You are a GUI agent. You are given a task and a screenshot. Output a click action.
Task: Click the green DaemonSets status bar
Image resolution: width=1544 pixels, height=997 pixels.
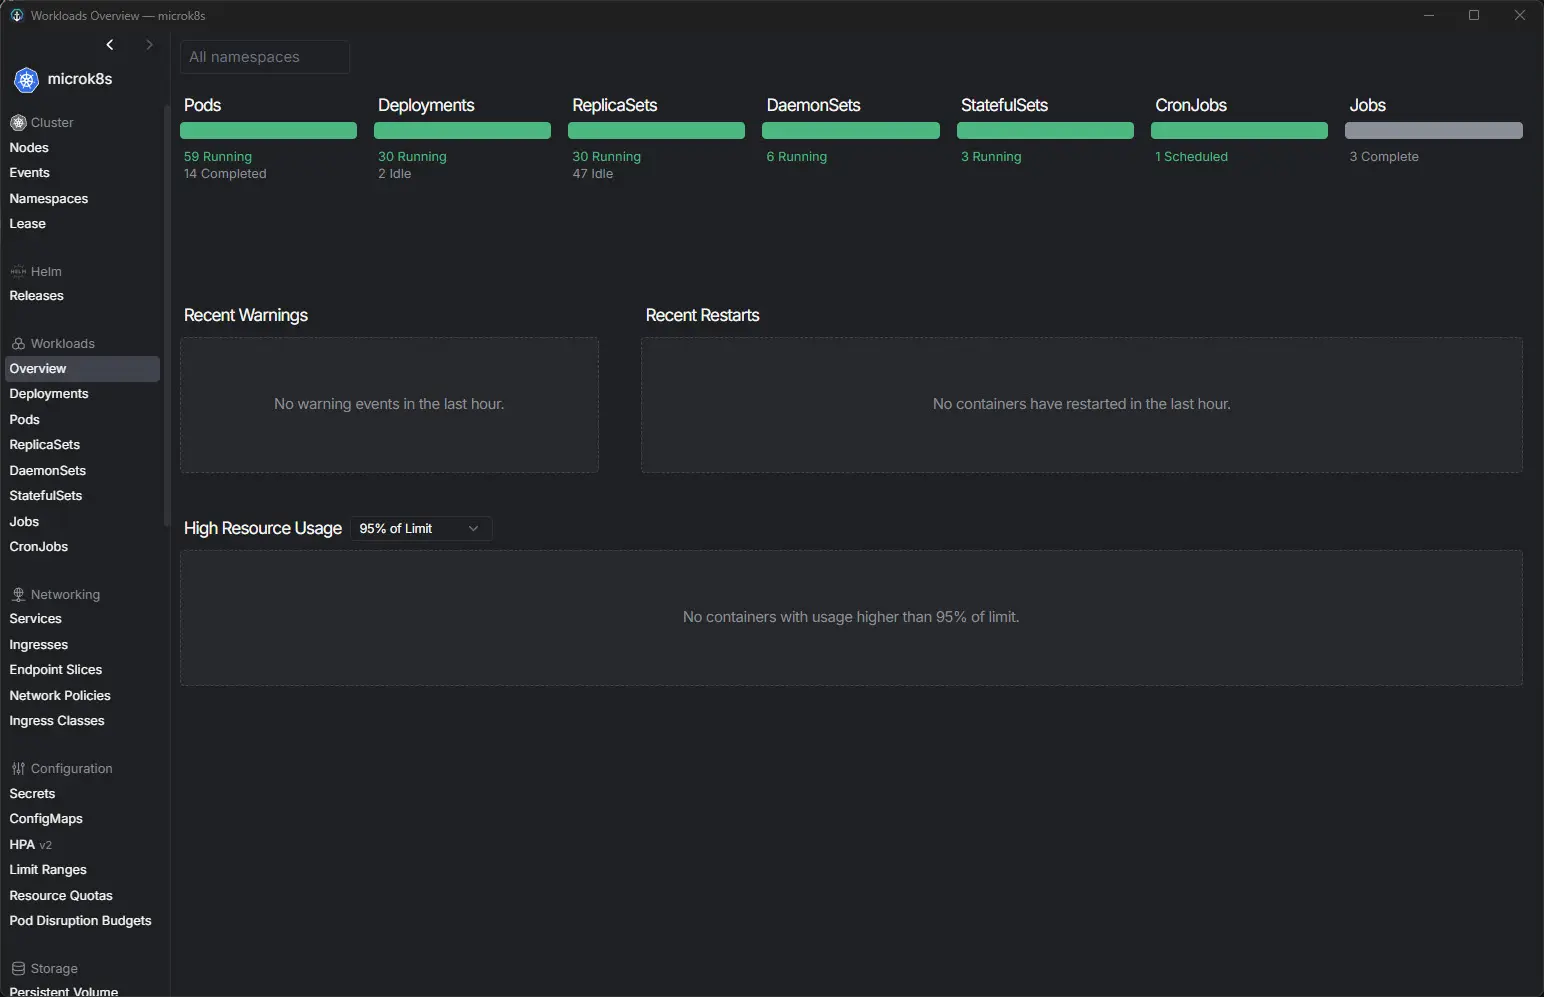click(x=850, y=131)
